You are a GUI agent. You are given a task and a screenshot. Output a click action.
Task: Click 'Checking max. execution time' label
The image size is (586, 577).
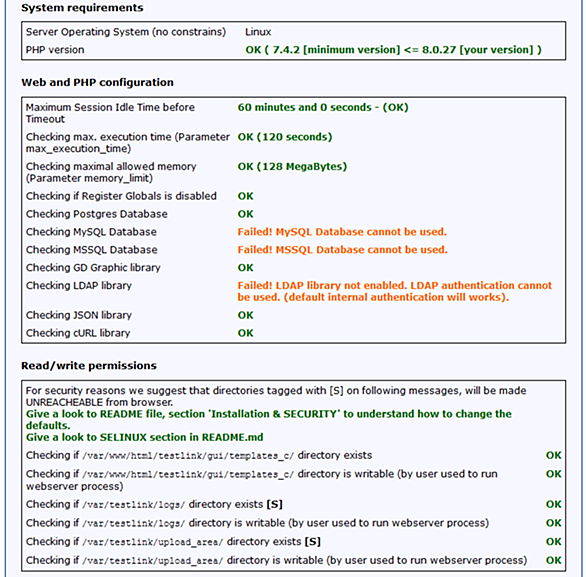[127, 143]
